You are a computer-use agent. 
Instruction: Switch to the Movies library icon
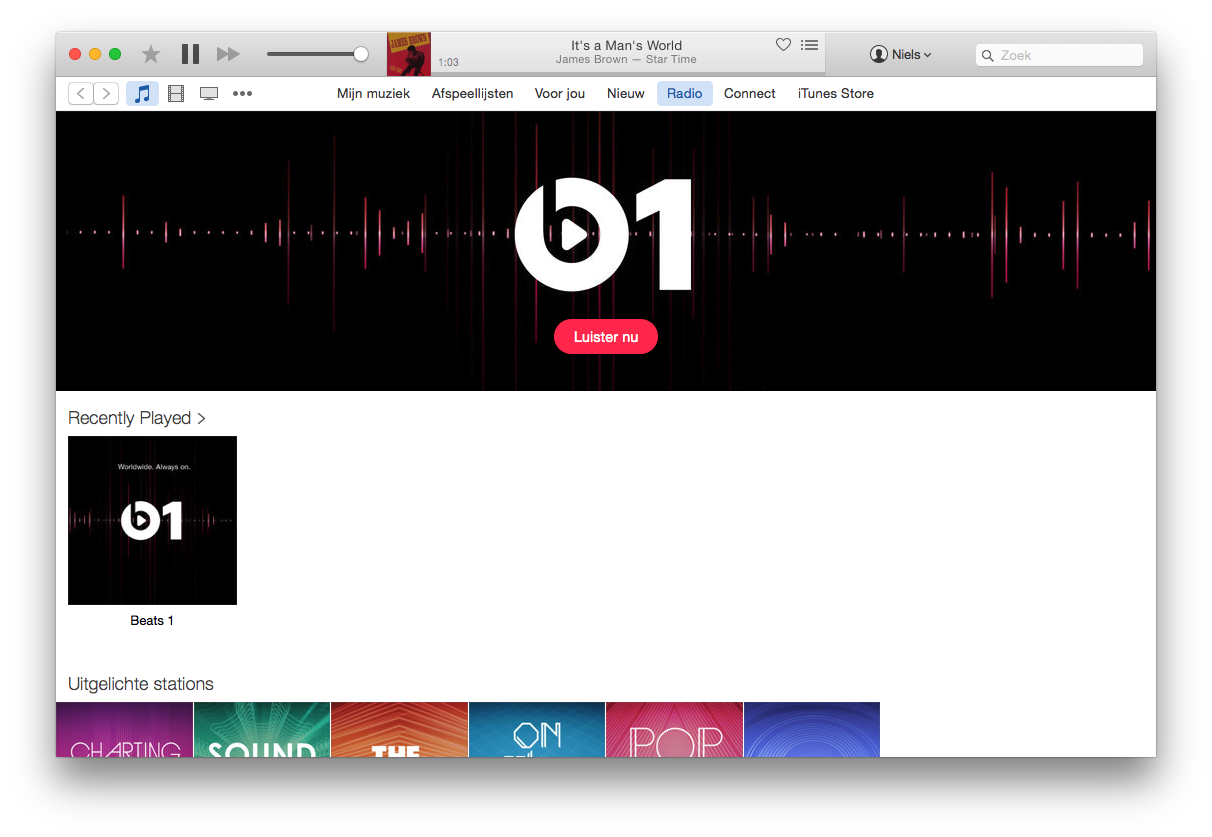click(176, 94)
